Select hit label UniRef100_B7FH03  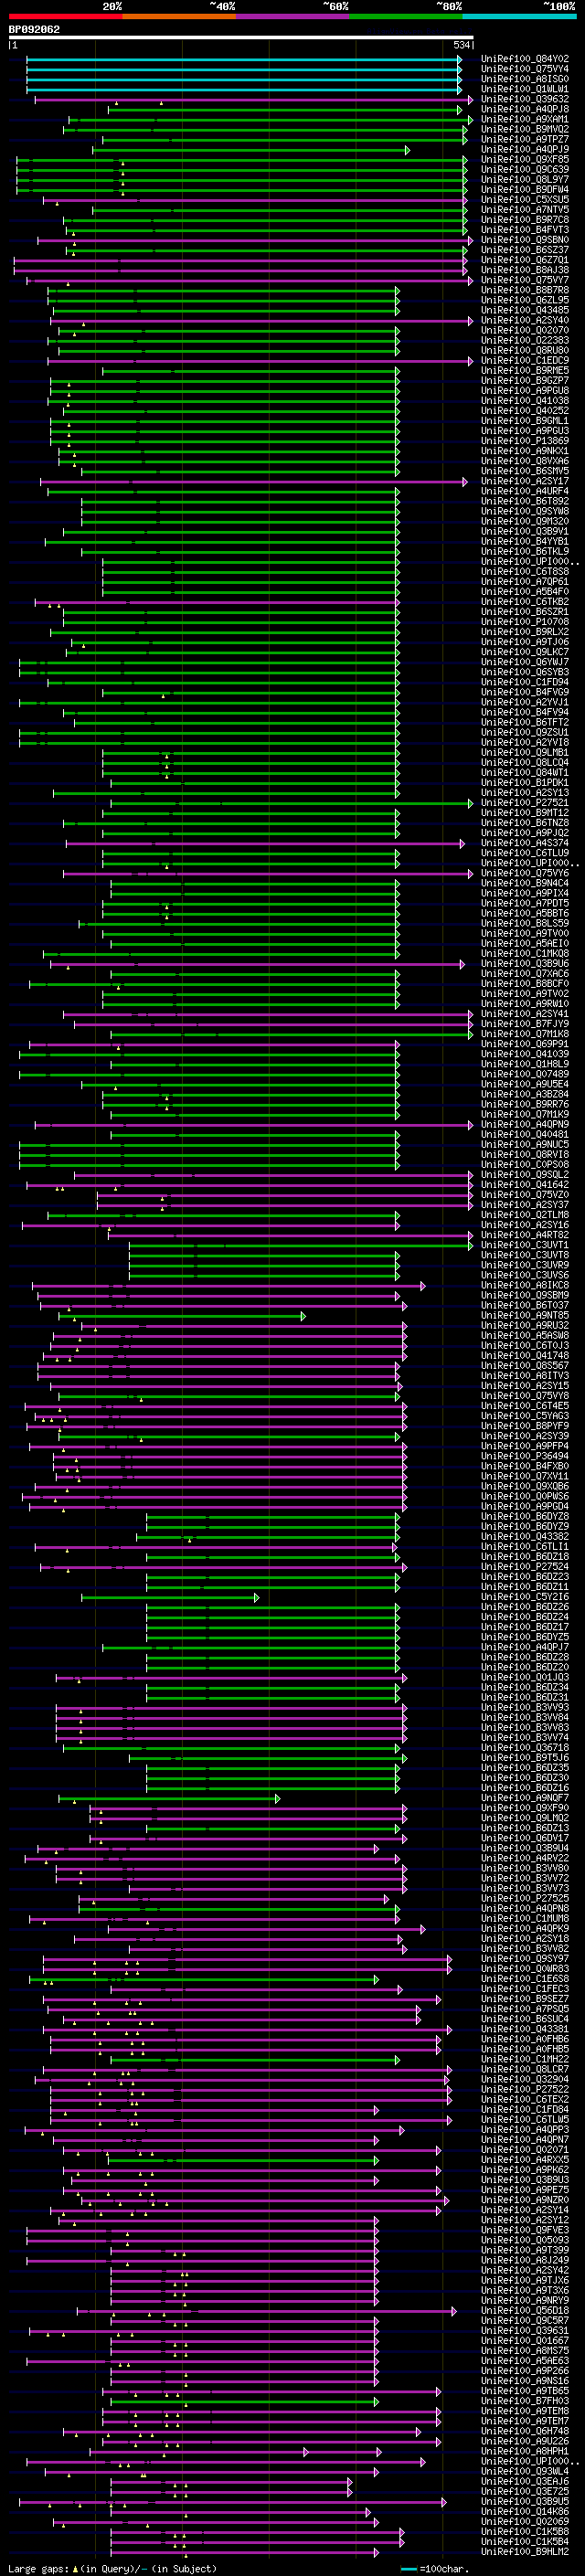(525, 2401)
